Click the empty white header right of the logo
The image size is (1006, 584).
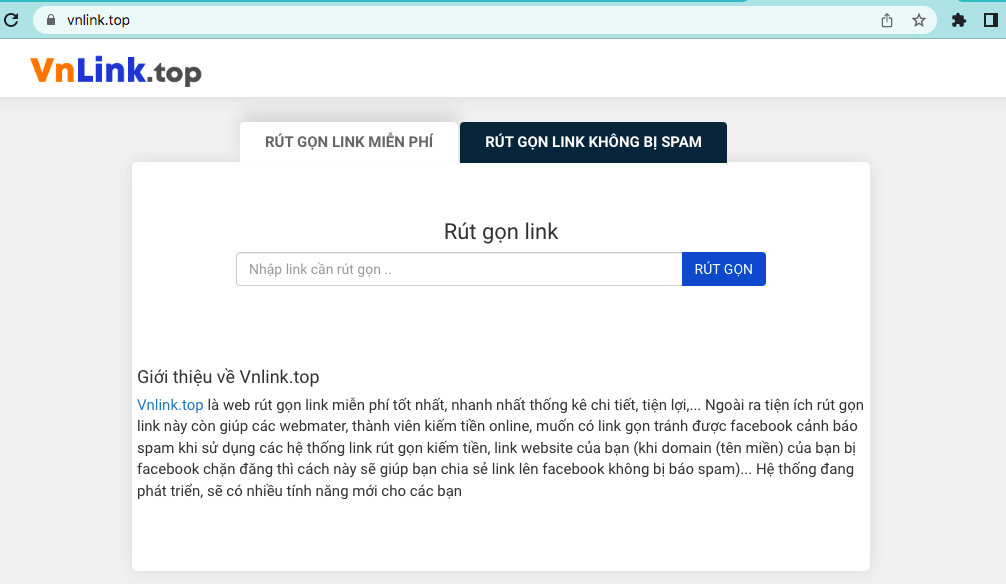[x=600, y=70]
